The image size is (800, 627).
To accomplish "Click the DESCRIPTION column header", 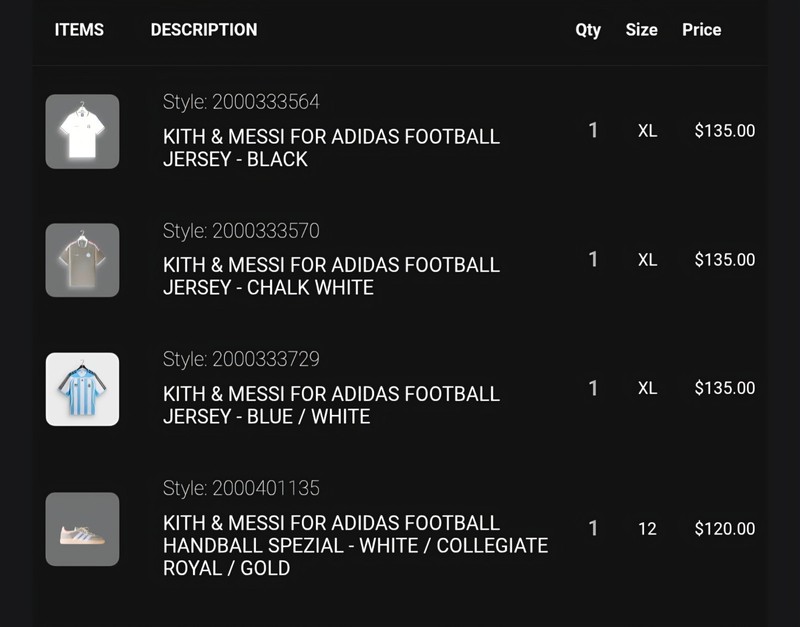I will [204, 30].
